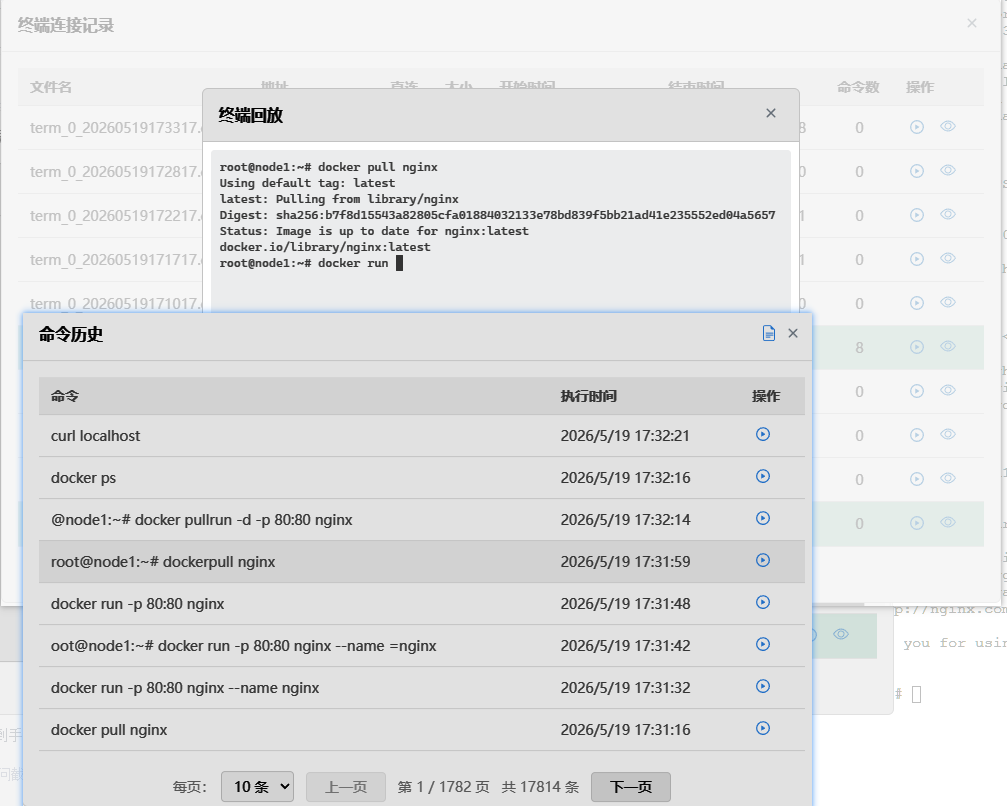Close the 命令历史 dialog
The height and width of the screenshot is (806, 1007).
pyautogui.click(x=793, y=333)
